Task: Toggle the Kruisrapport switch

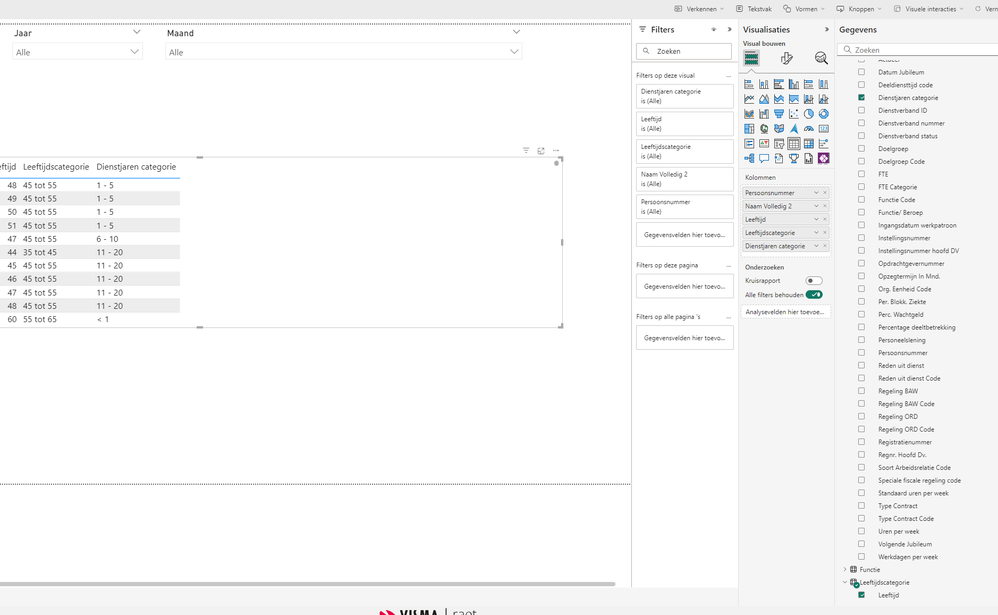Action: coord(813,281)
